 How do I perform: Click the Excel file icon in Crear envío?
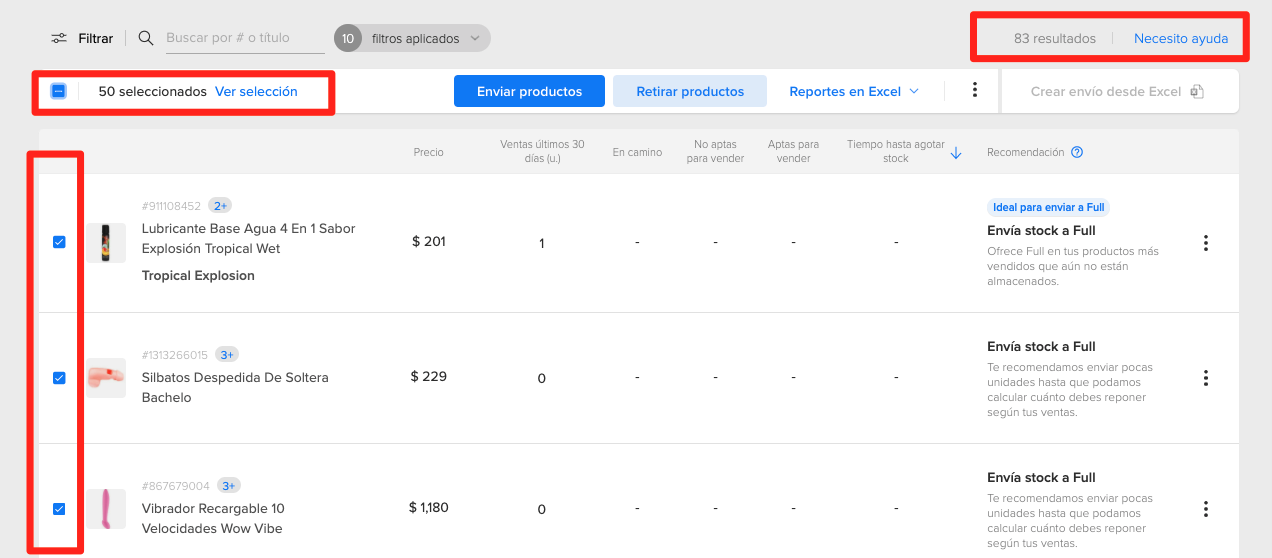click(x=1197, y=91)
